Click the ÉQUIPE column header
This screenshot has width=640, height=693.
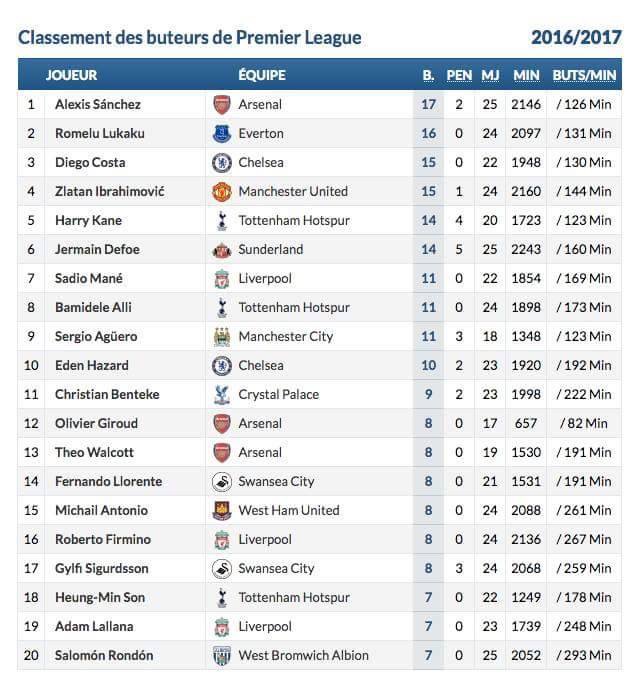(x=262, y=75)
